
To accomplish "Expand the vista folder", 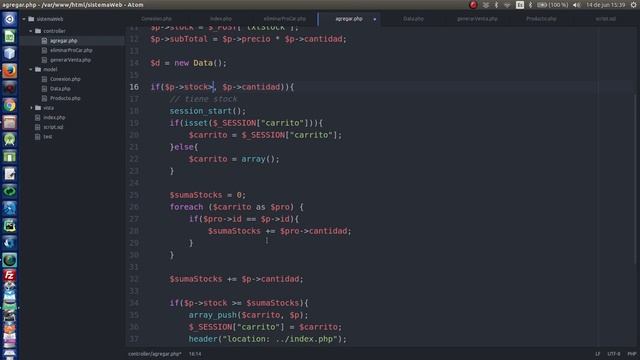I will click(x=31, y=108).
